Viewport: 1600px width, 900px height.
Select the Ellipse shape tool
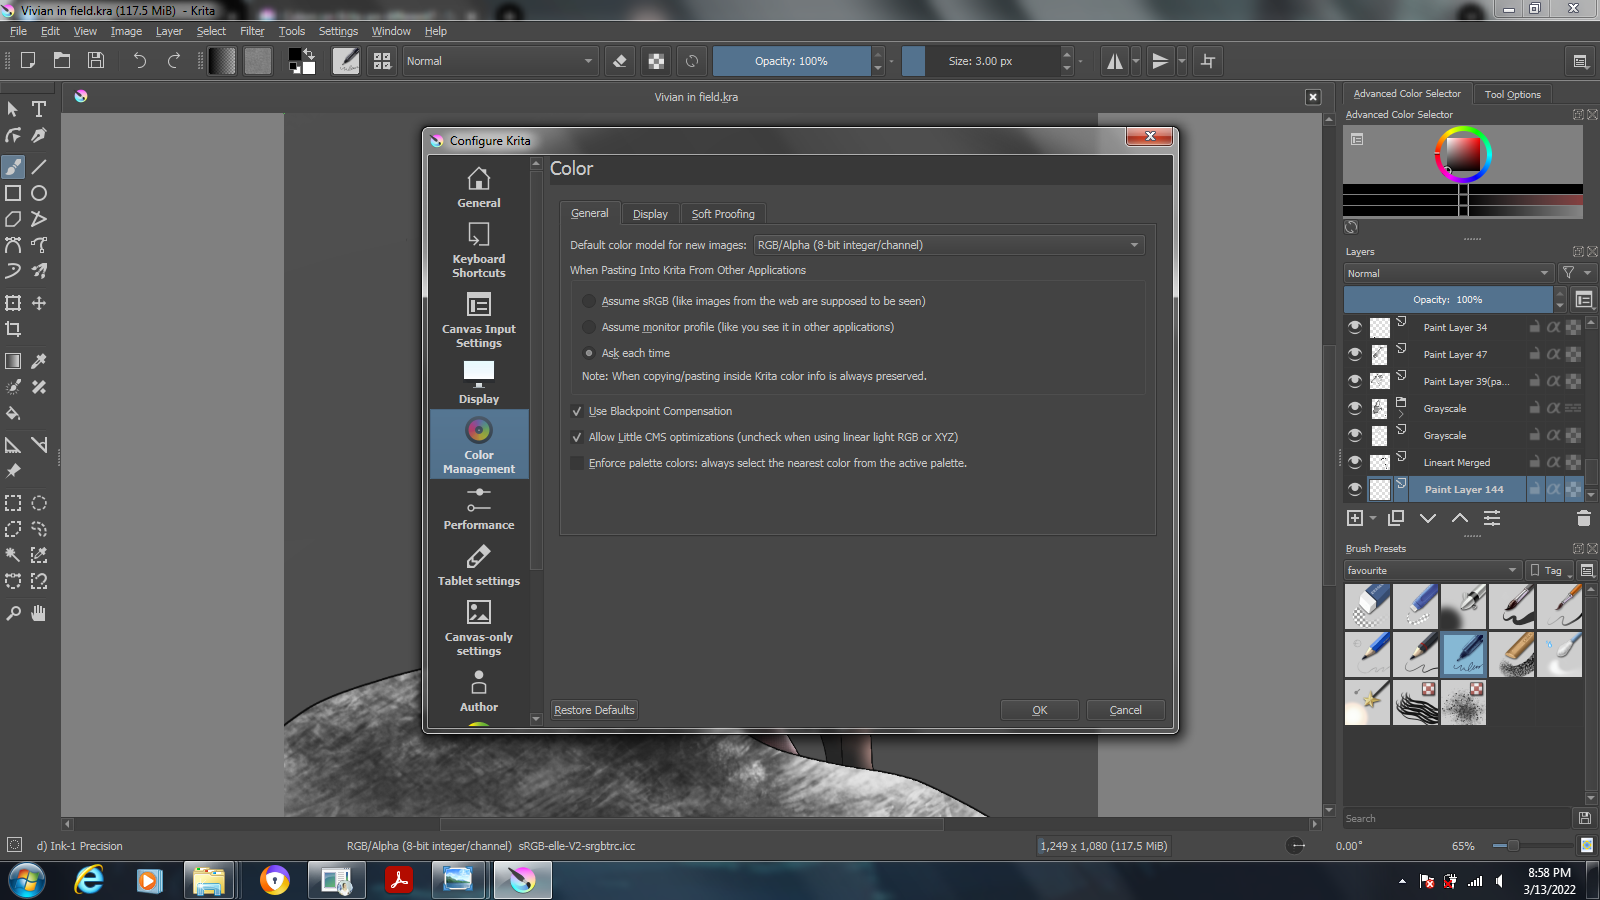click(x=39, y=193)
